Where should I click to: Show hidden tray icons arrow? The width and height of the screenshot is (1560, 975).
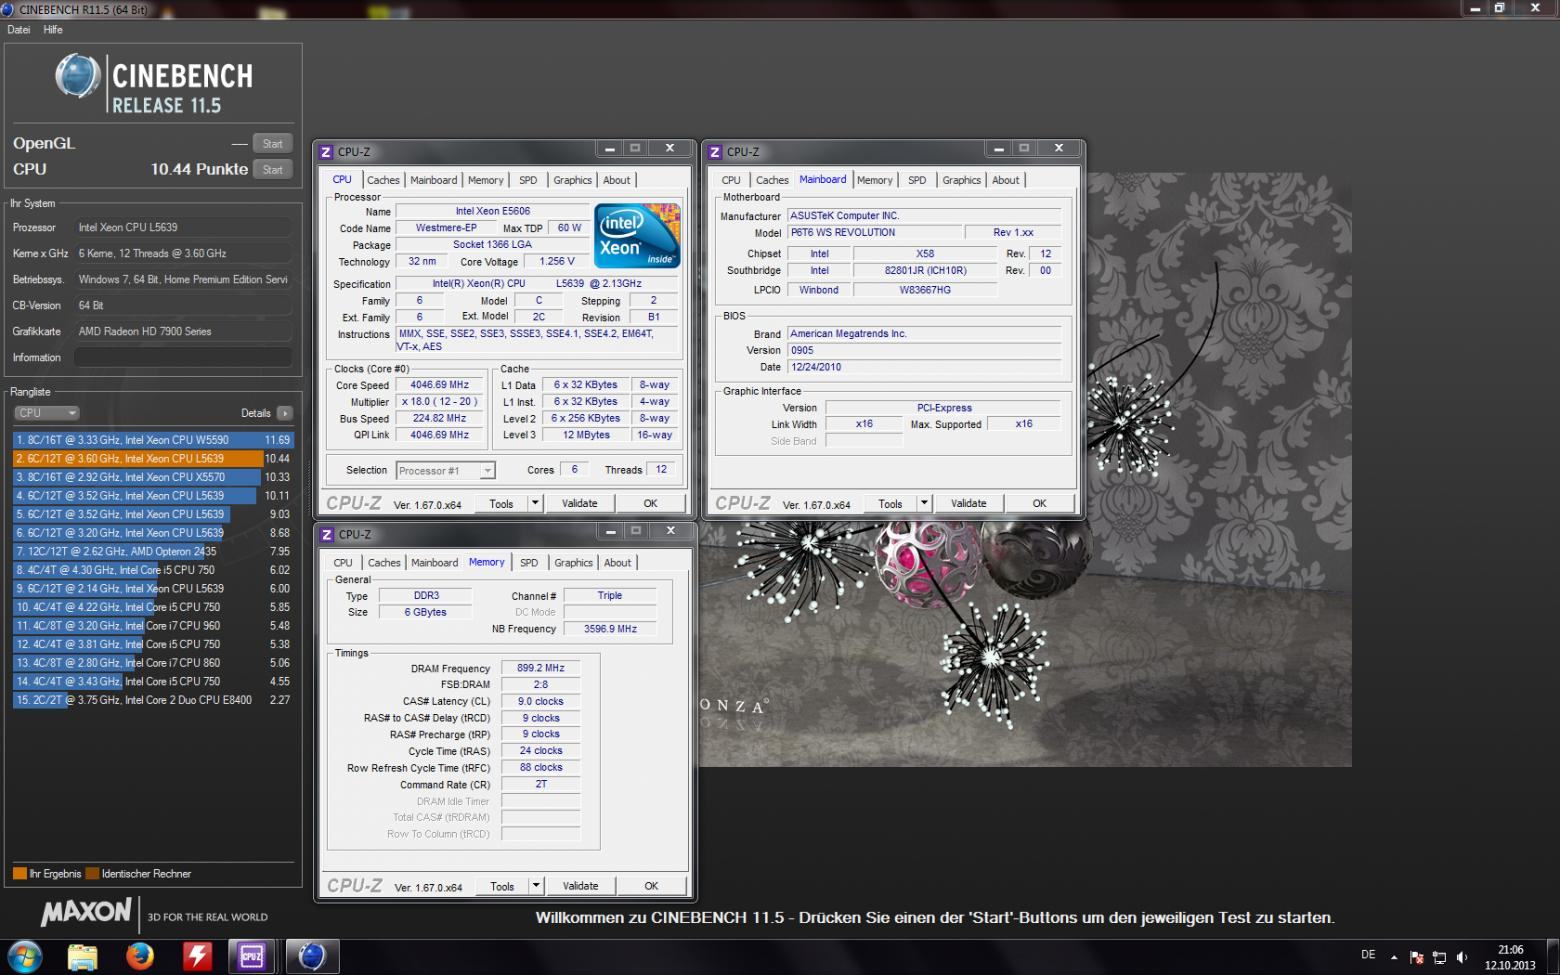click(x=1394, y=956)
